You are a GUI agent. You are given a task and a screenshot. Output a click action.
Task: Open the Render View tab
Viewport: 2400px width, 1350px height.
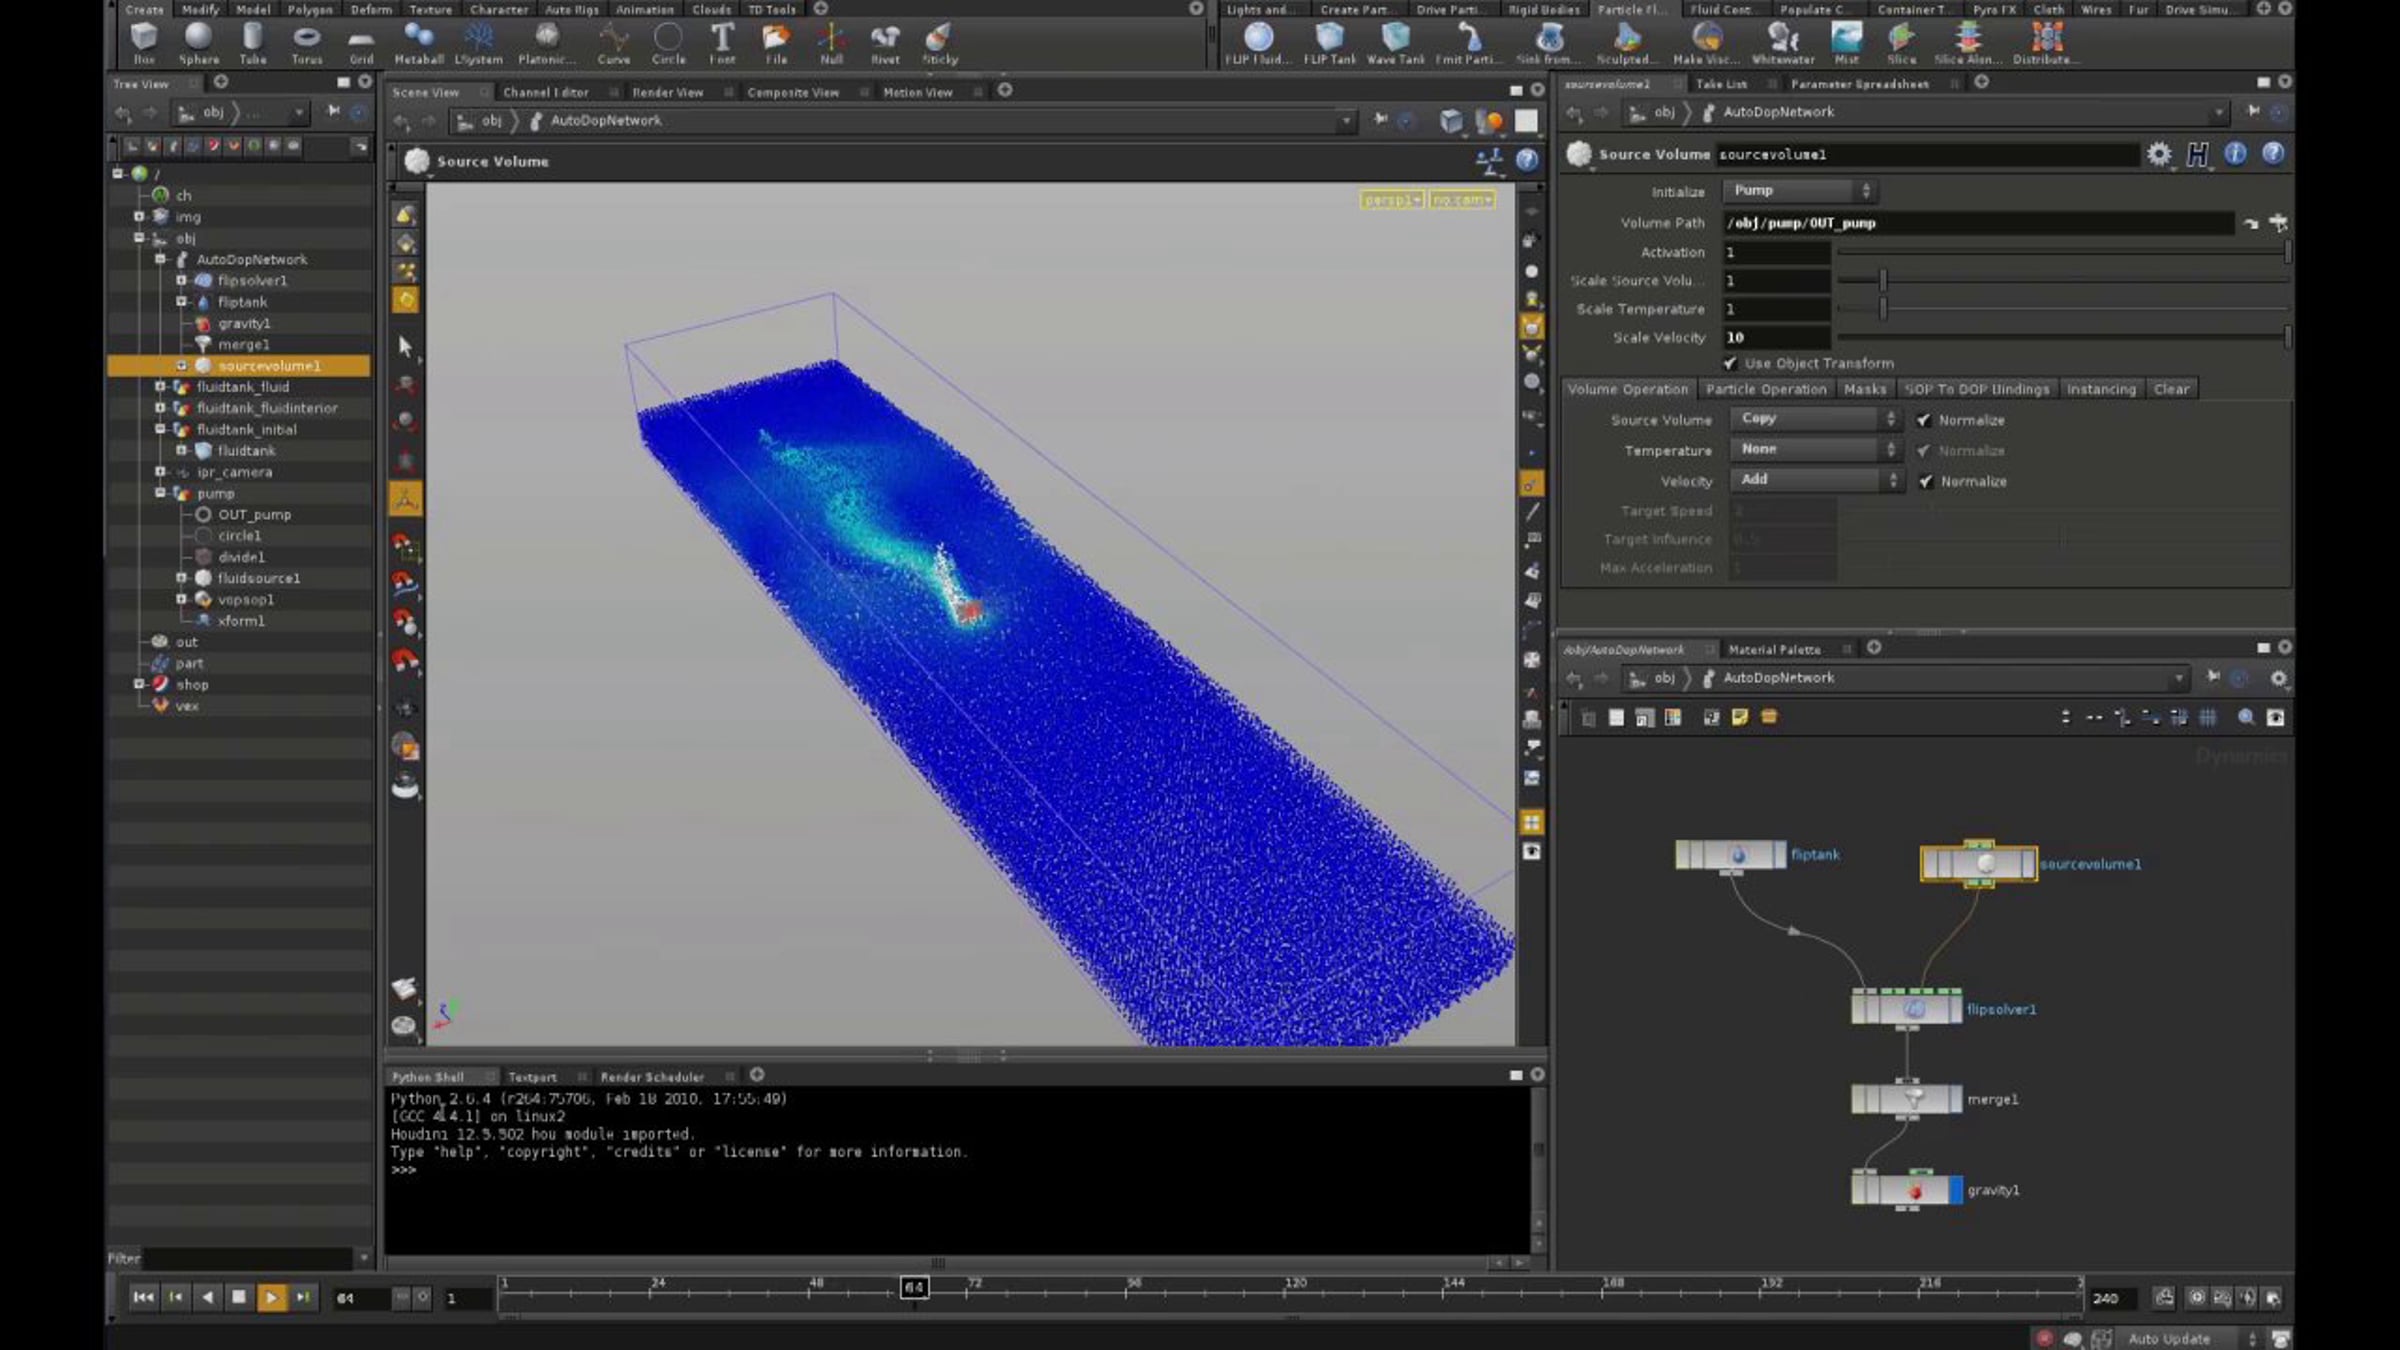[667, 92]
